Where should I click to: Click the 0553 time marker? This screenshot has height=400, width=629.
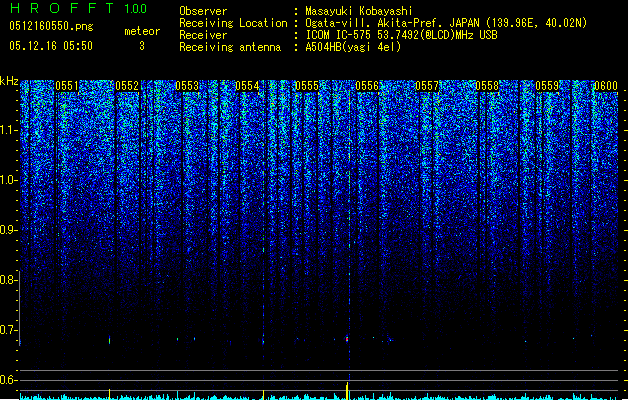click(x=187, y=86)
